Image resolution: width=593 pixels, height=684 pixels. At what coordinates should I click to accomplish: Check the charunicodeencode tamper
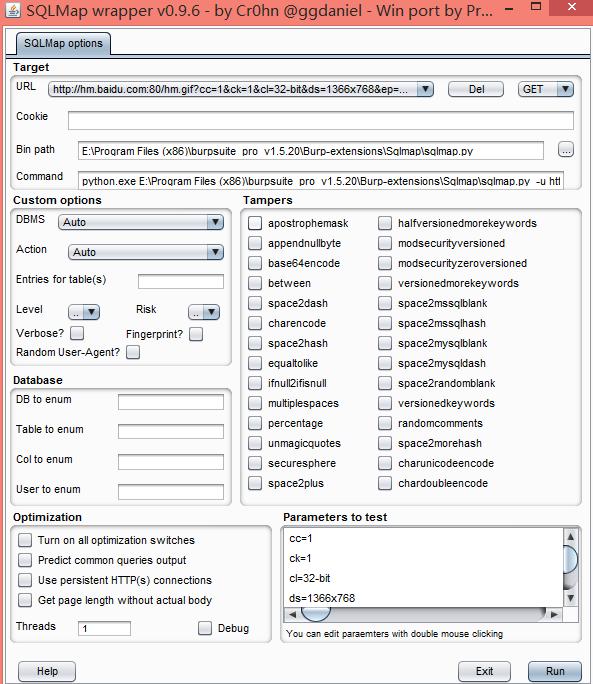[x=385, y=463]
